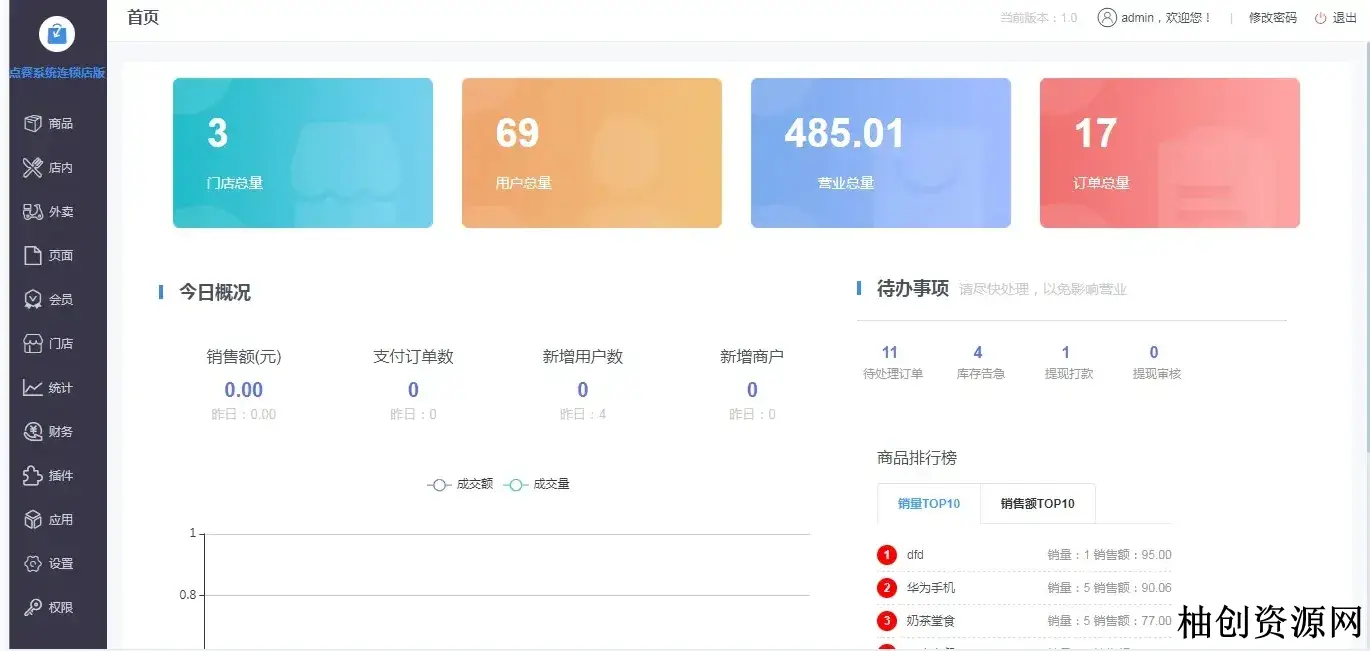Select the 外卖 delivery icon
1370x651 pixels.
pyautogui.click(x=33, y=212)
